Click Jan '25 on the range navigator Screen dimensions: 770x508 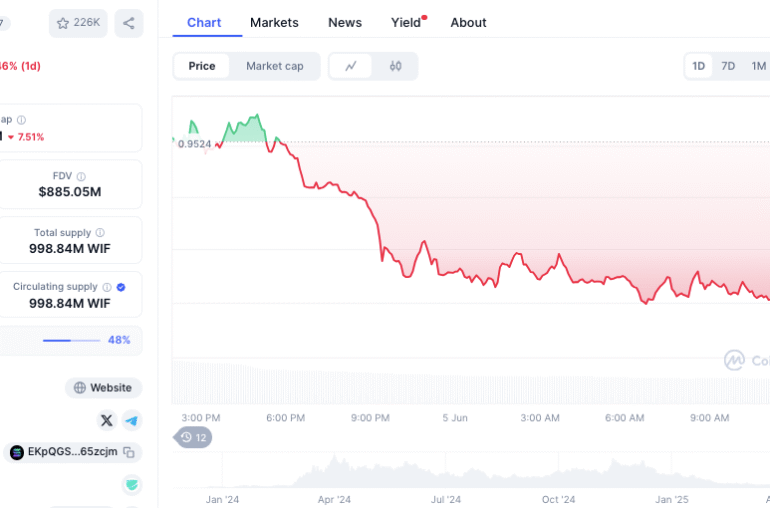672,500
